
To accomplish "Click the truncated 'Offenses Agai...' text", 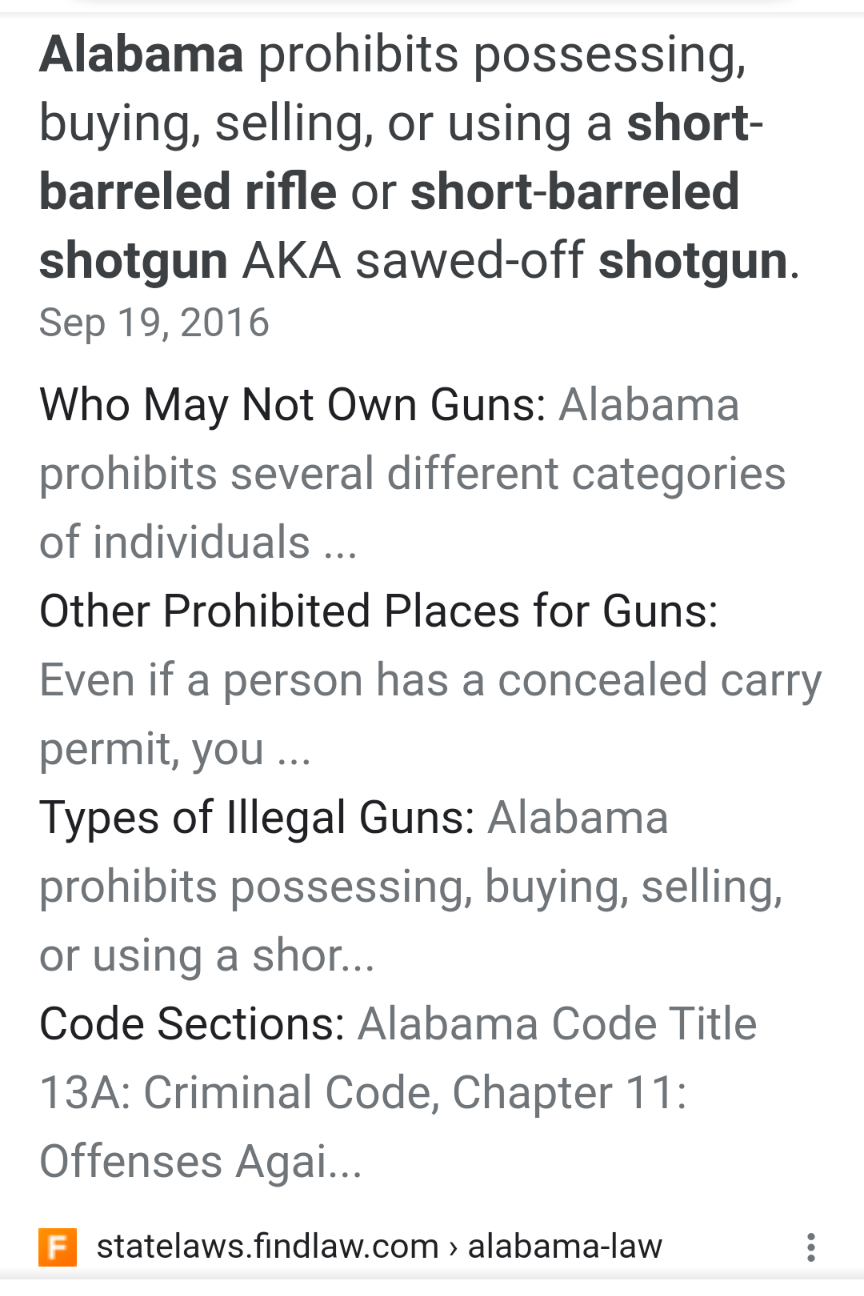I will coord(200,1162).
